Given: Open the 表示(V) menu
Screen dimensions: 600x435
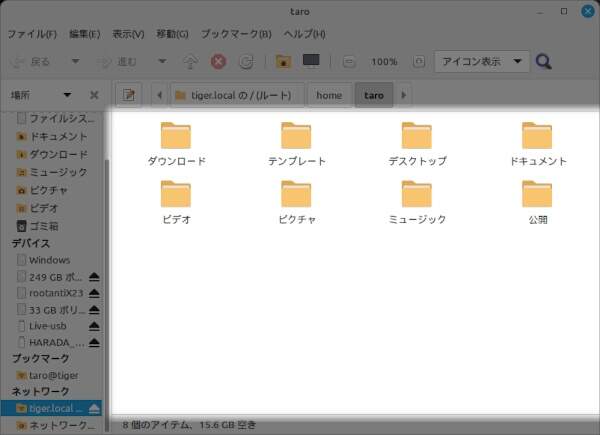Looking at the screenshot, I should pos(128,34).
